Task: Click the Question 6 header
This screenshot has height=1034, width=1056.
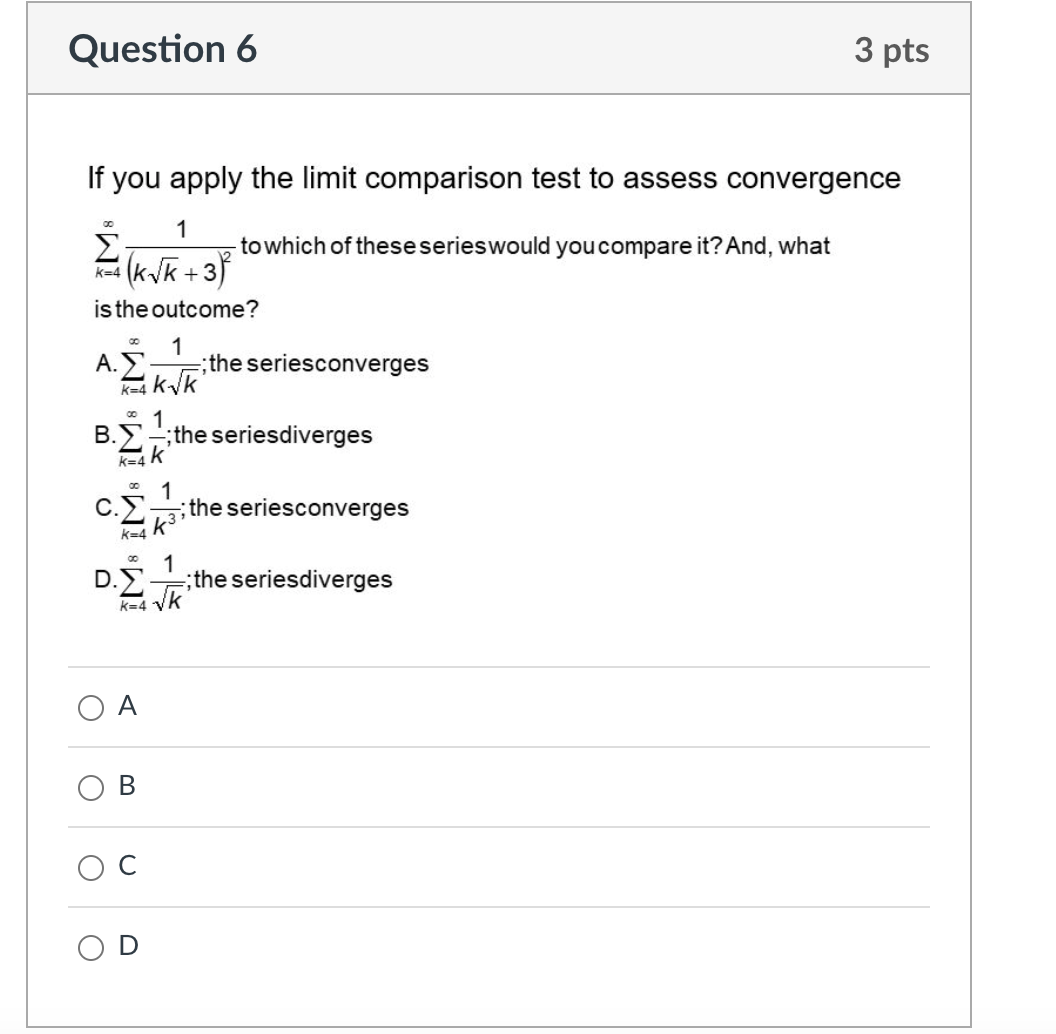Action: 163,49
